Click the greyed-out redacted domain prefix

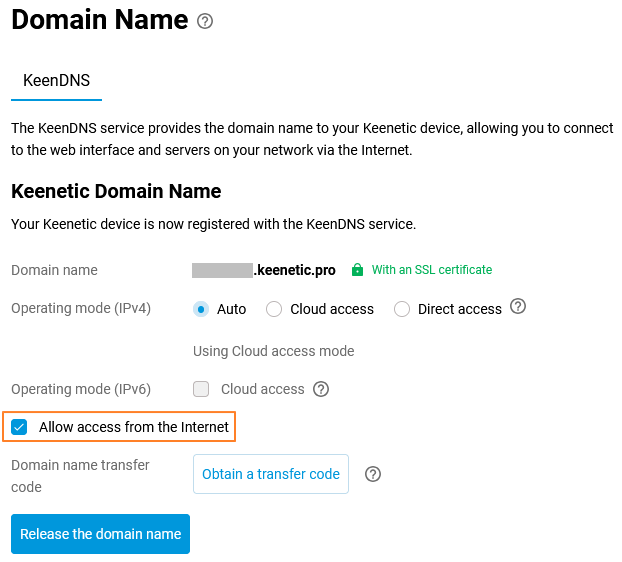222,270
